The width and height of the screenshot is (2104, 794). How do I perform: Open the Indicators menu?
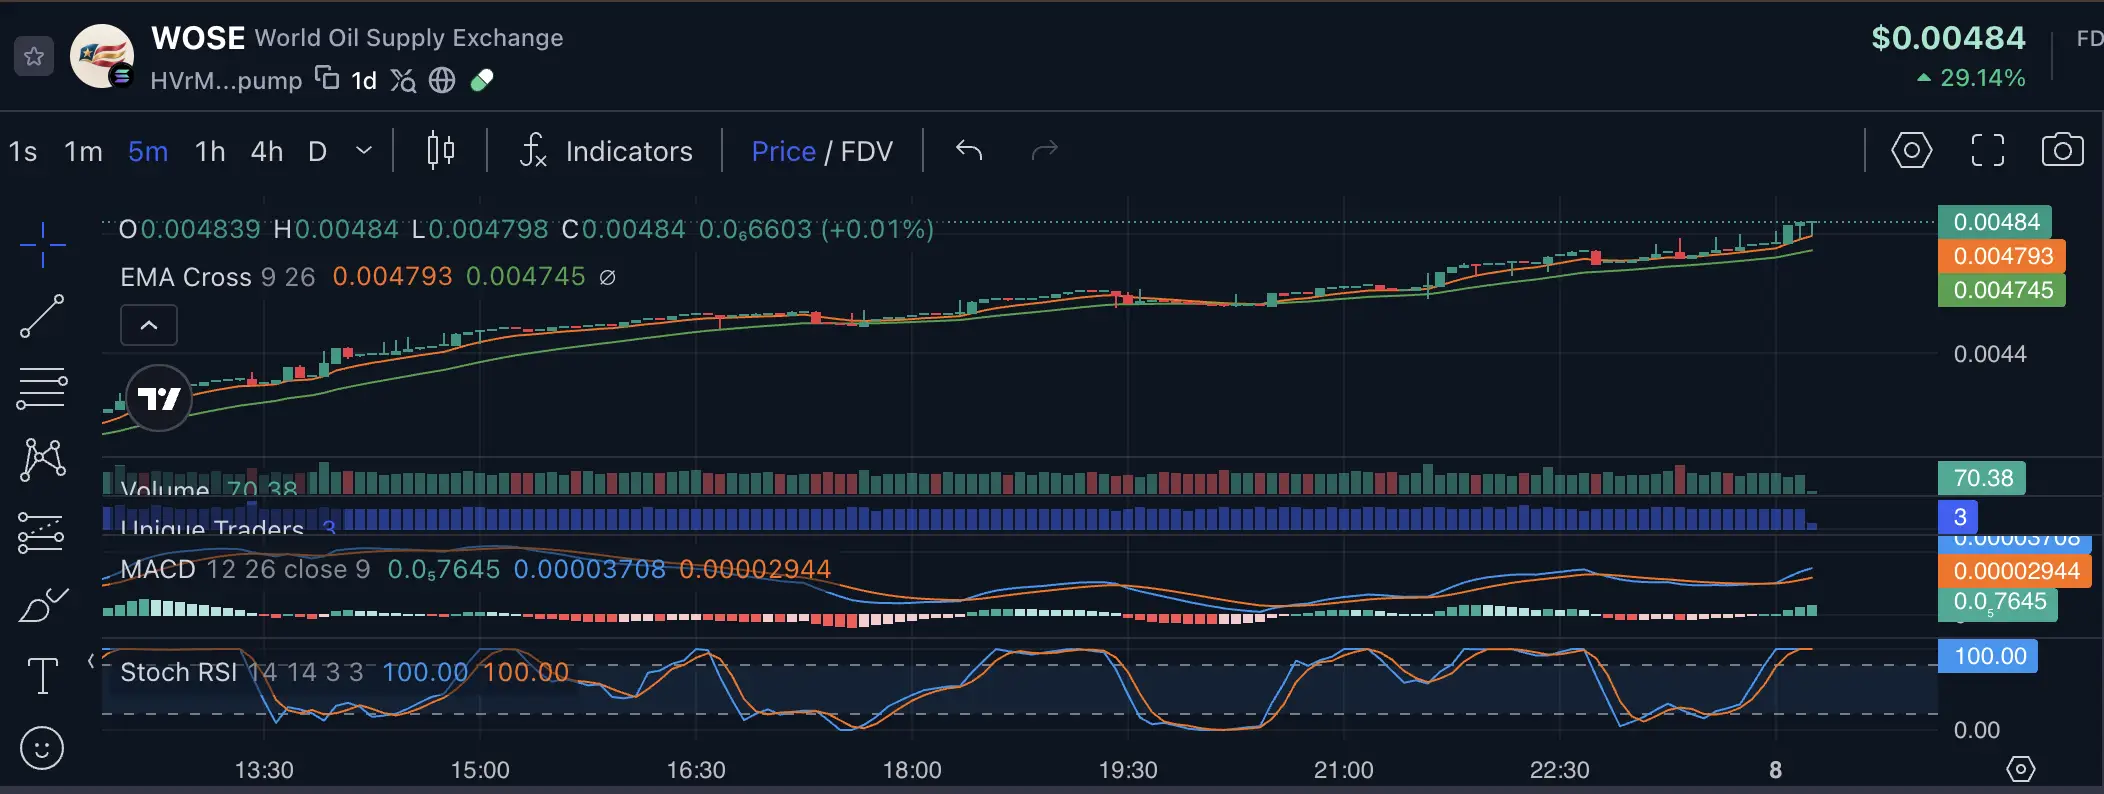(606, 151)
